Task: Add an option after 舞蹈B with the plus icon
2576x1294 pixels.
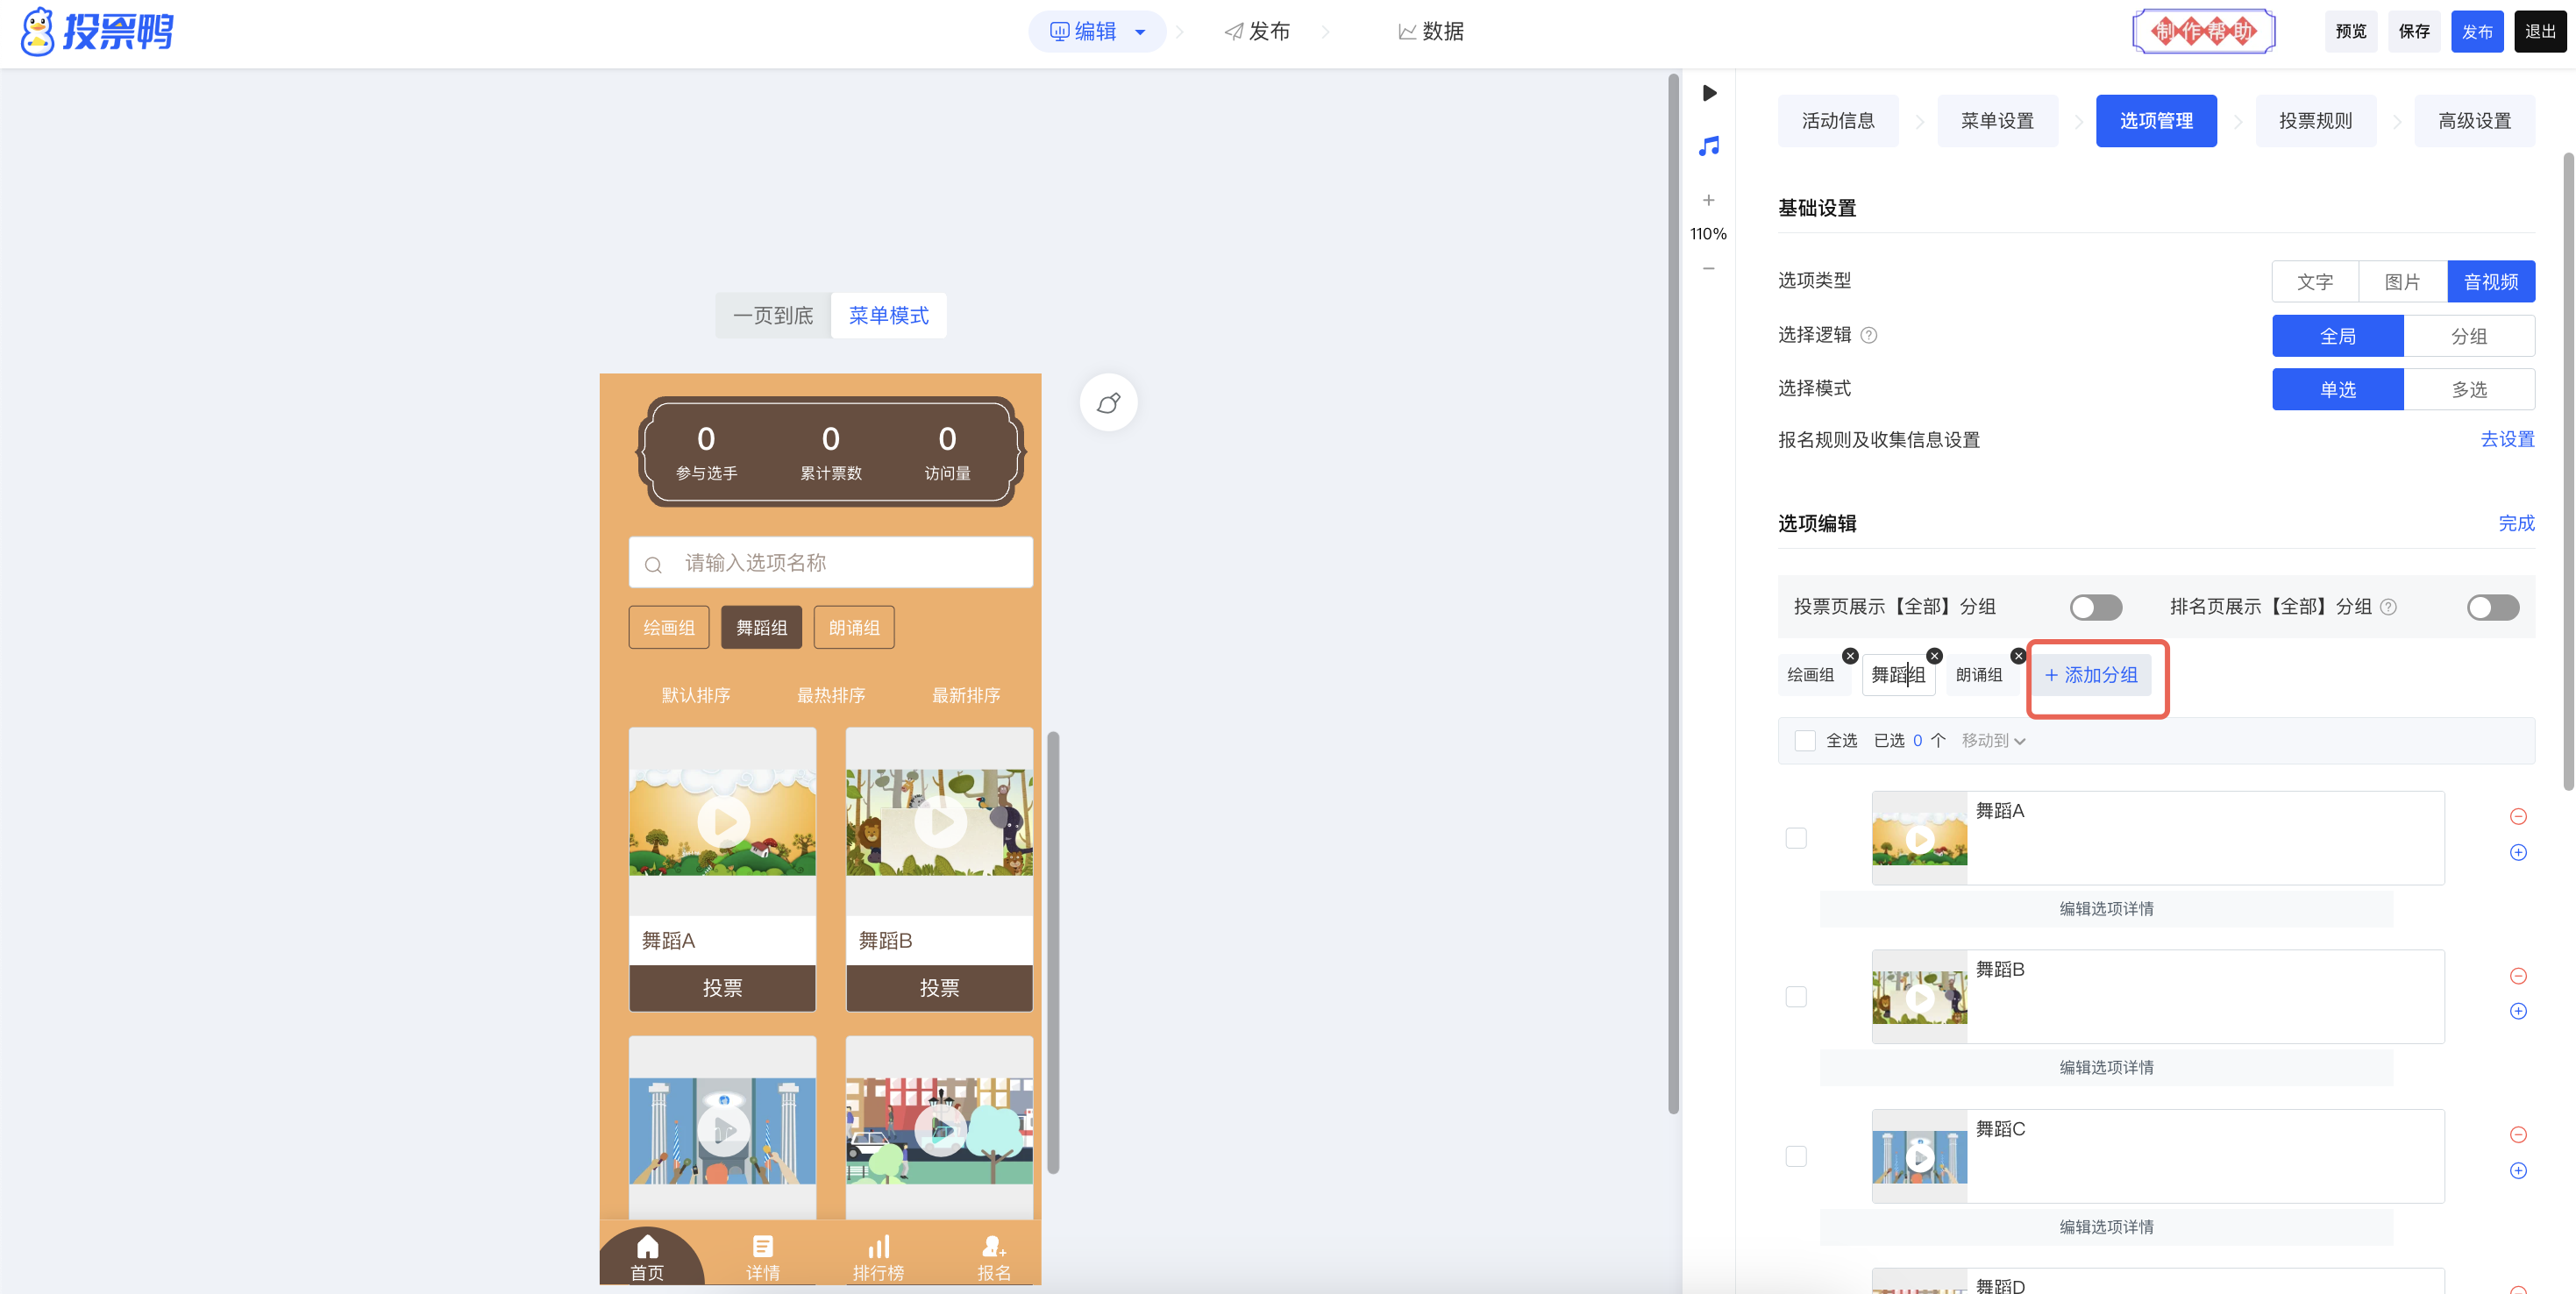Action: [x=2518, y=1011]
